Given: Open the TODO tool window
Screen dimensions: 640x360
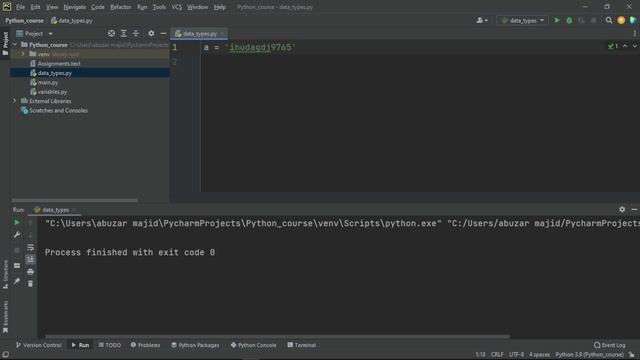Looking at the screenshot, I should point(109,345).
